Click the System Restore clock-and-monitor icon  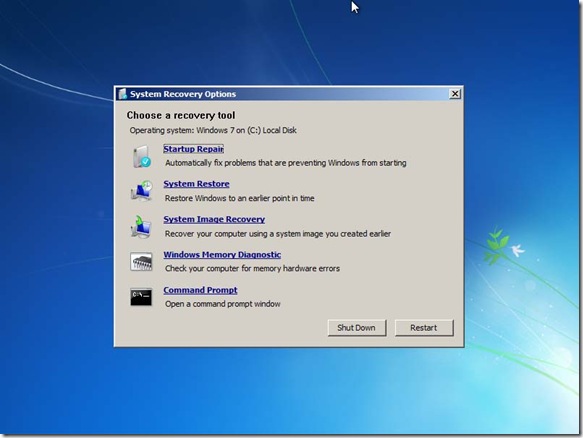tap(141, 191)
